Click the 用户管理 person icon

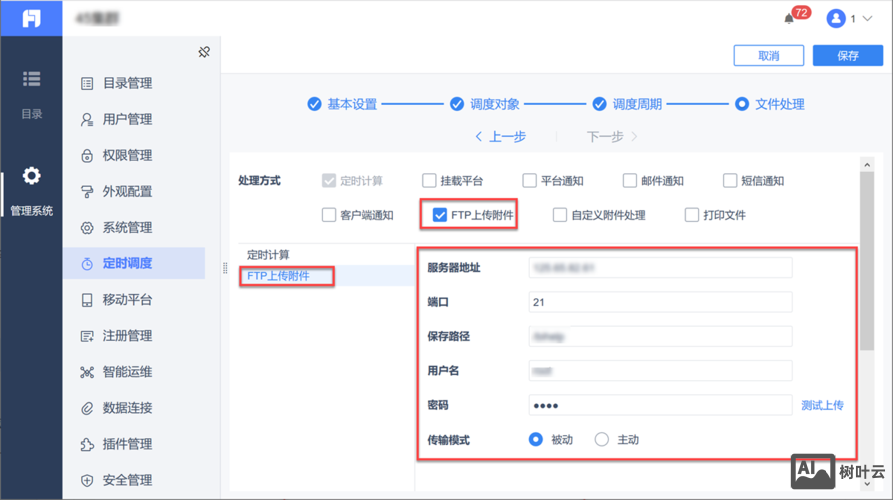click(87, 120)
